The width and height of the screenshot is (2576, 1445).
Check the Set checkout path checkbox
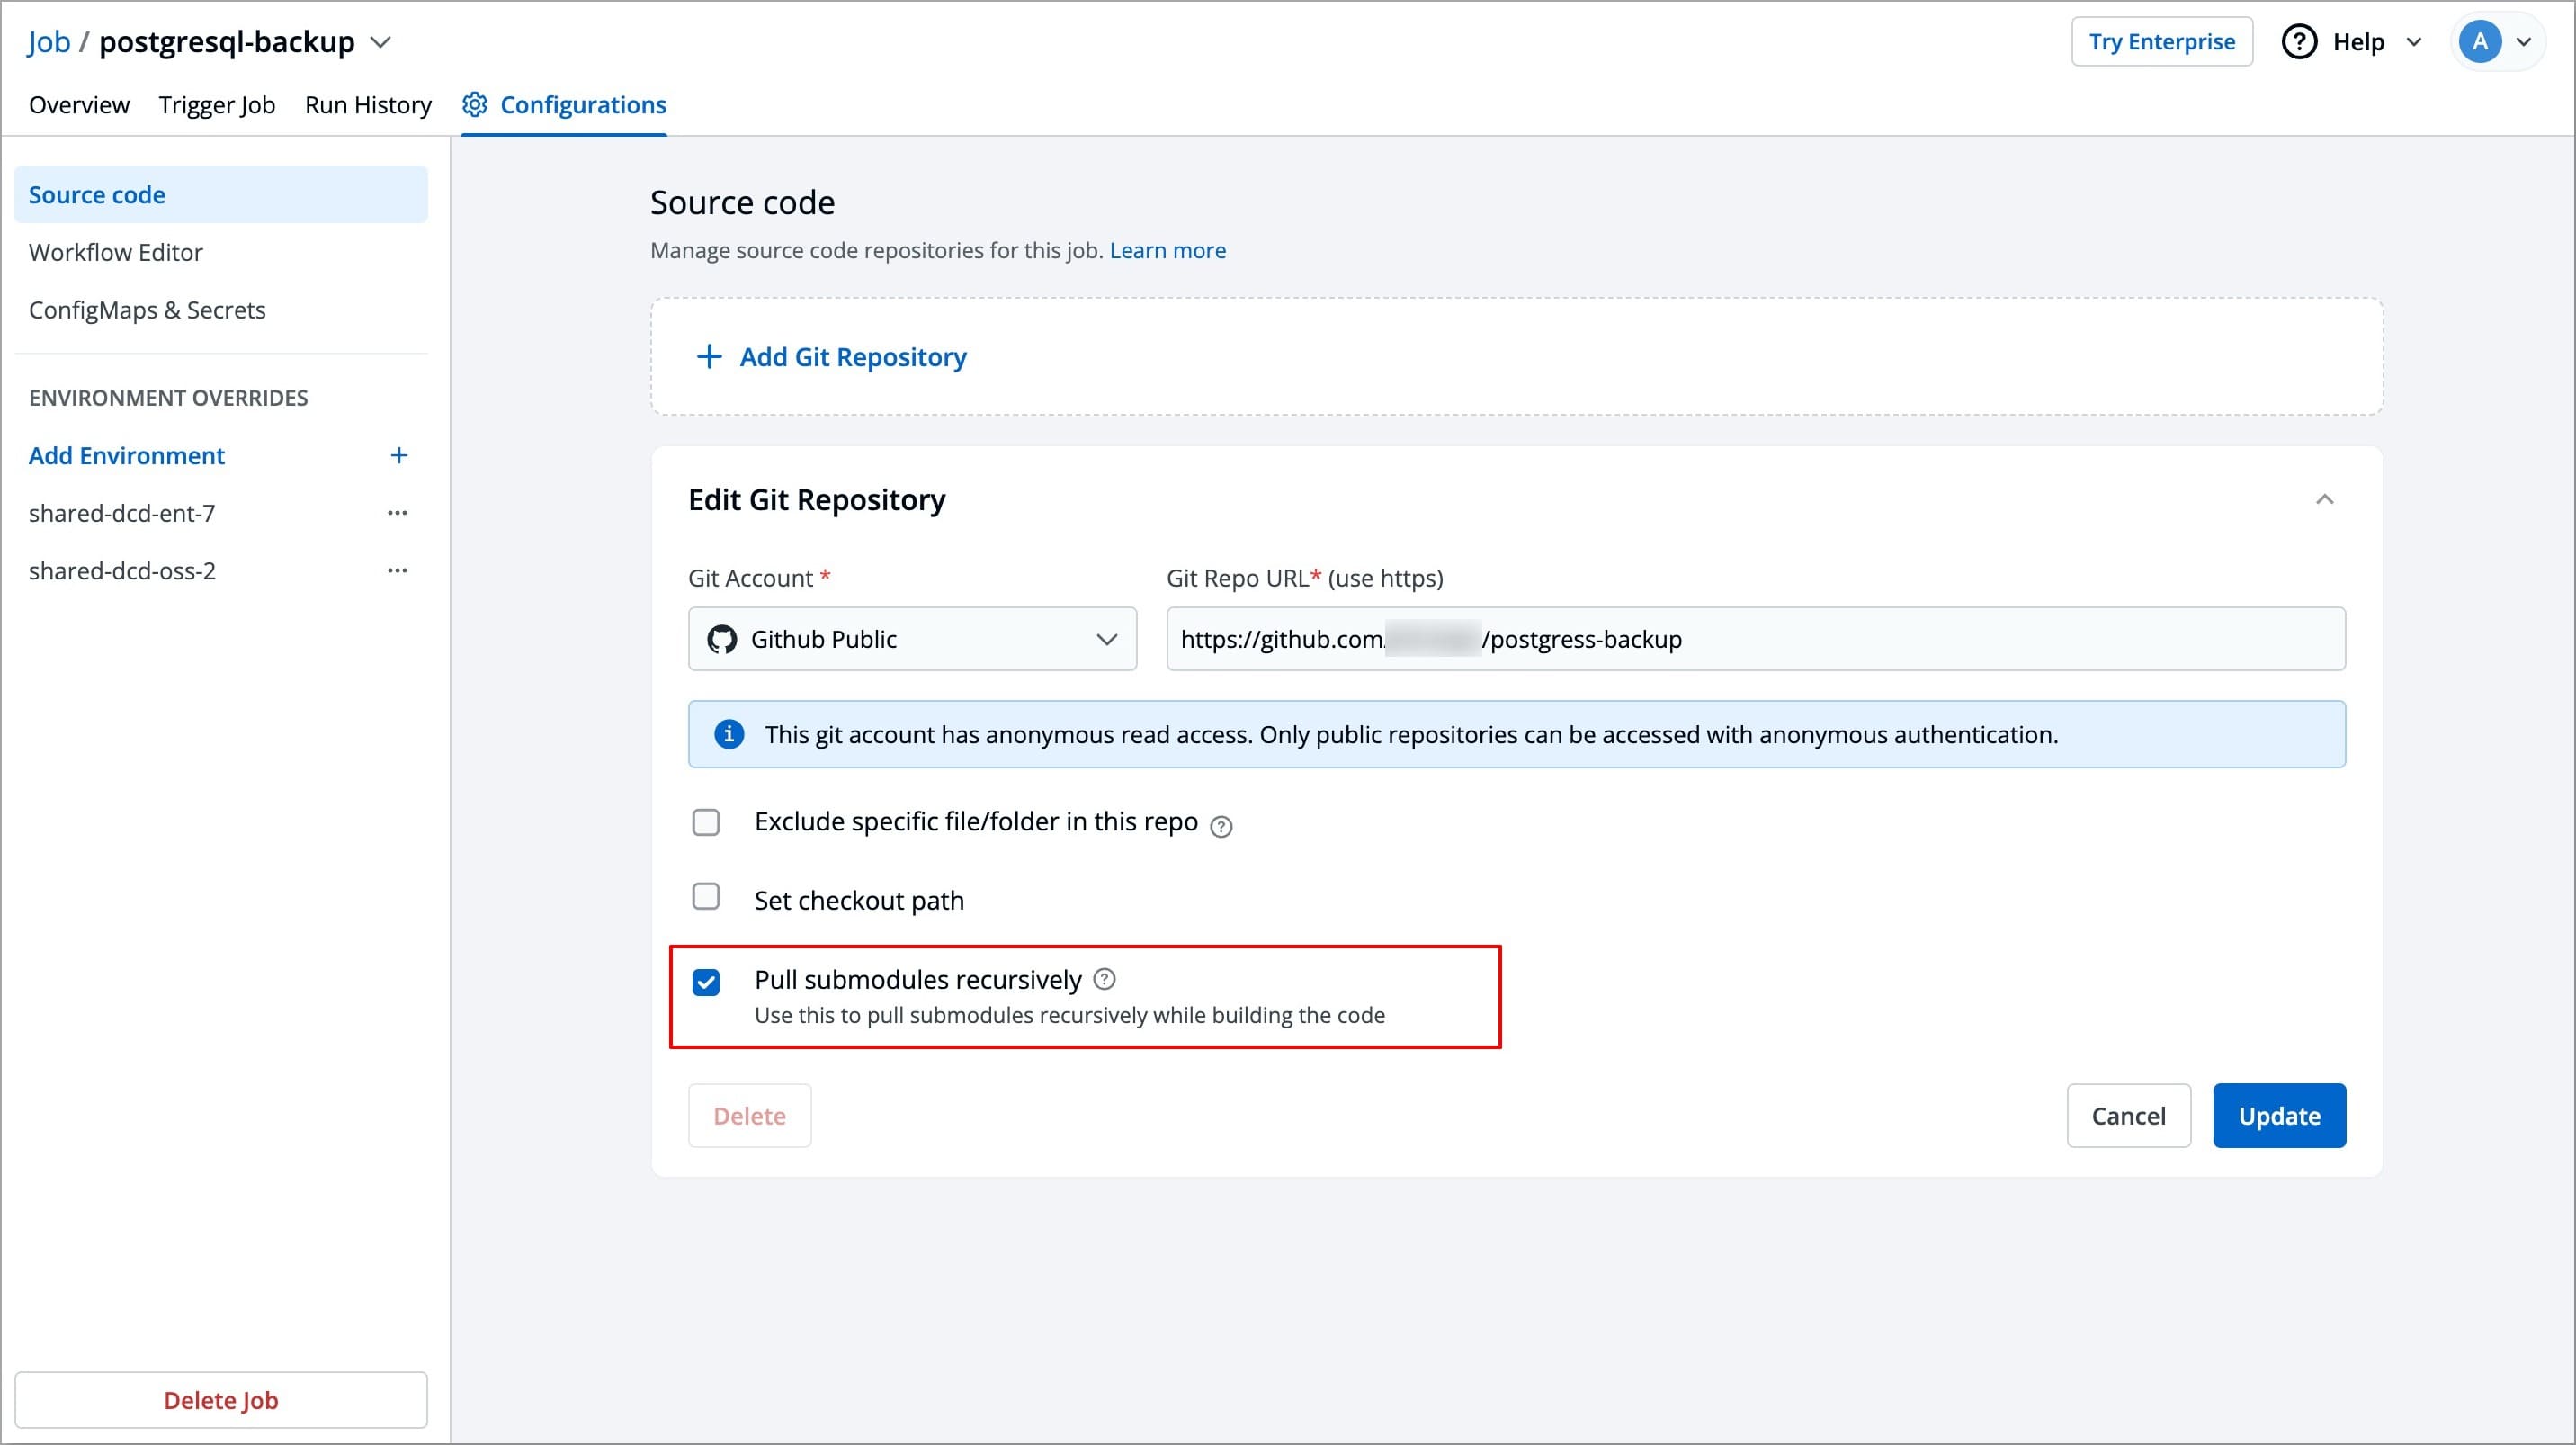tap(706, 897)
